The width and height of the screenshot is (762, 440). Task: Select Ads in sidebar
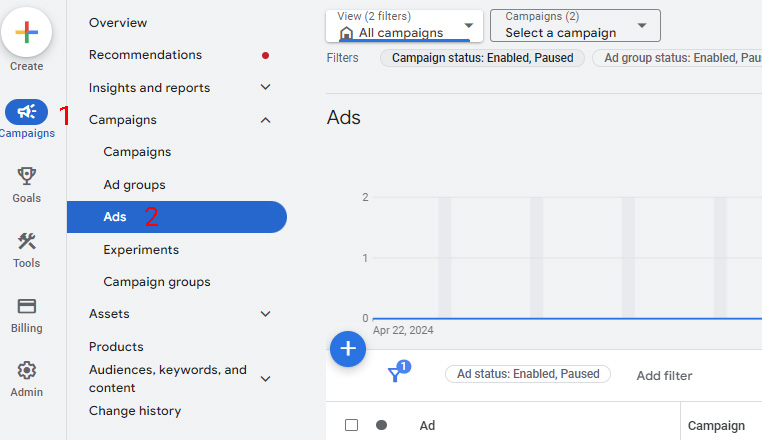(177, 217)
